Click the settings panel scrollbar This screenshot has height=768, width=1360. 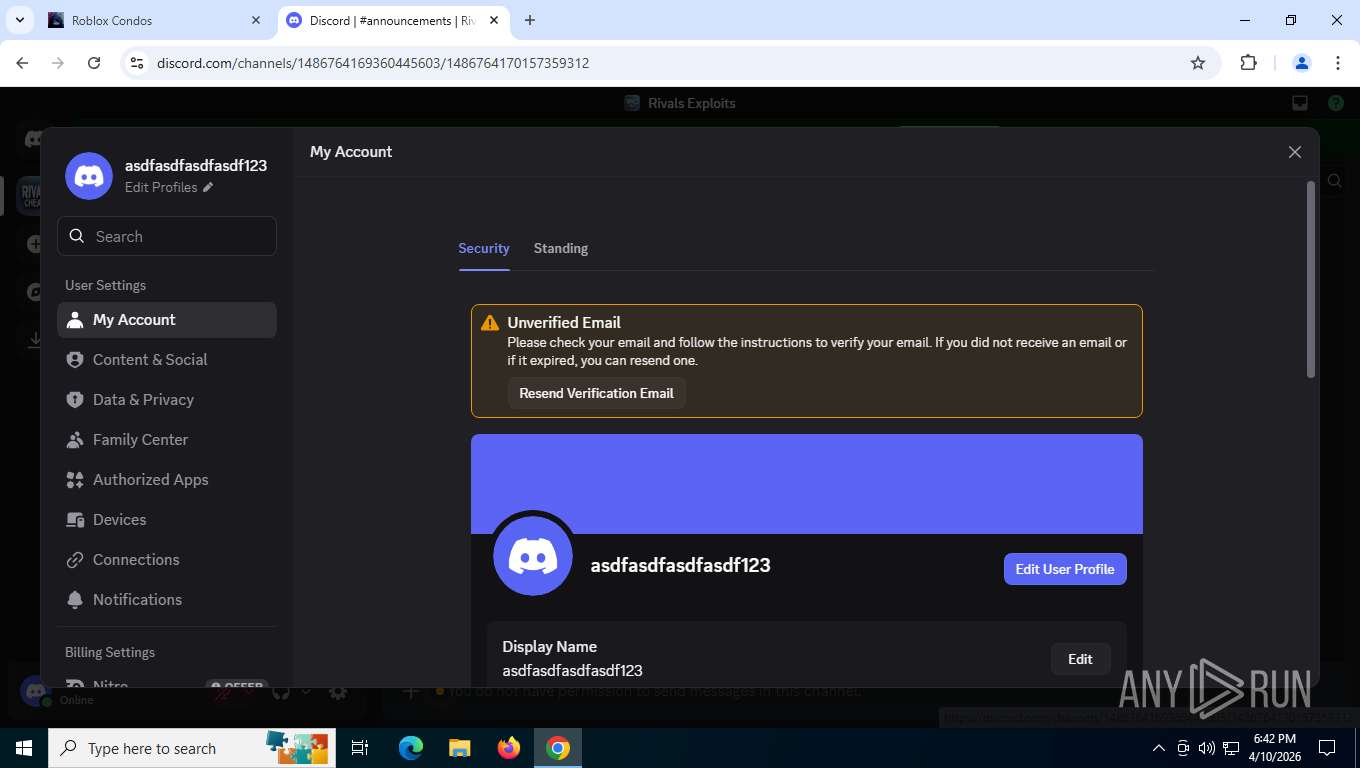click(x=1311, y=279)
